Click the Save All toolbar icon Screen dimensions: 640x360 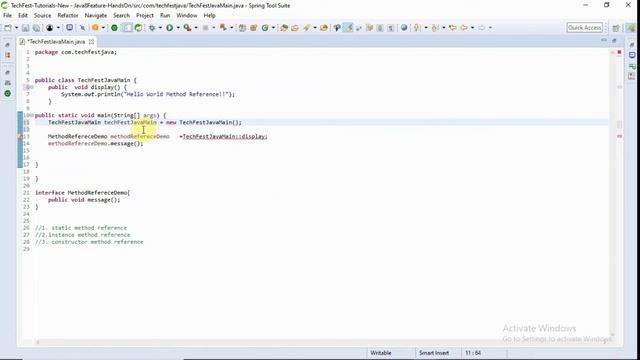(36, 28)
